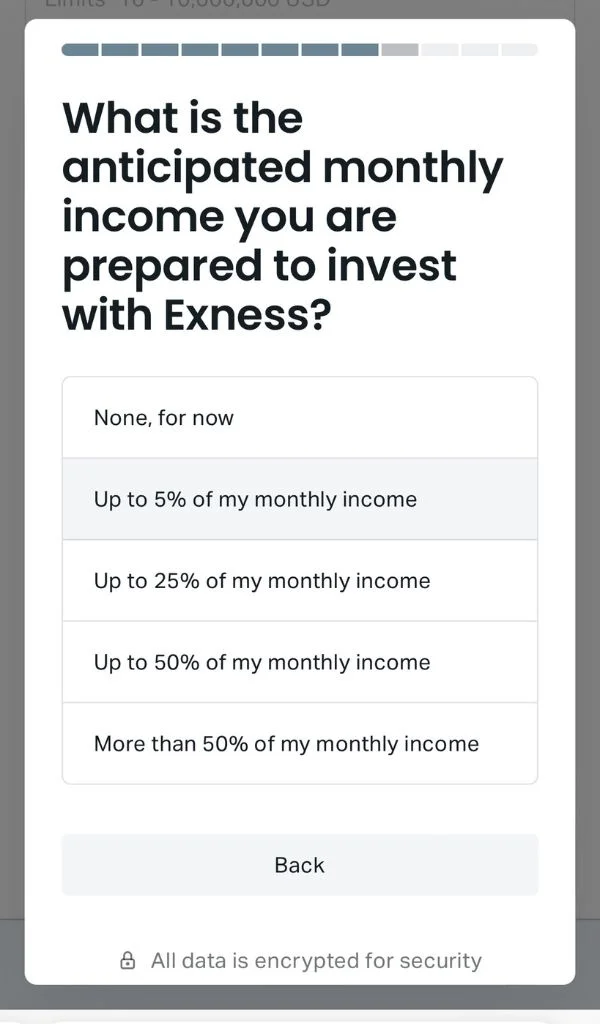Choose "Up to 5% of my monthly income"
Screen dimensions: 600x1024
(x=299, y=498)
